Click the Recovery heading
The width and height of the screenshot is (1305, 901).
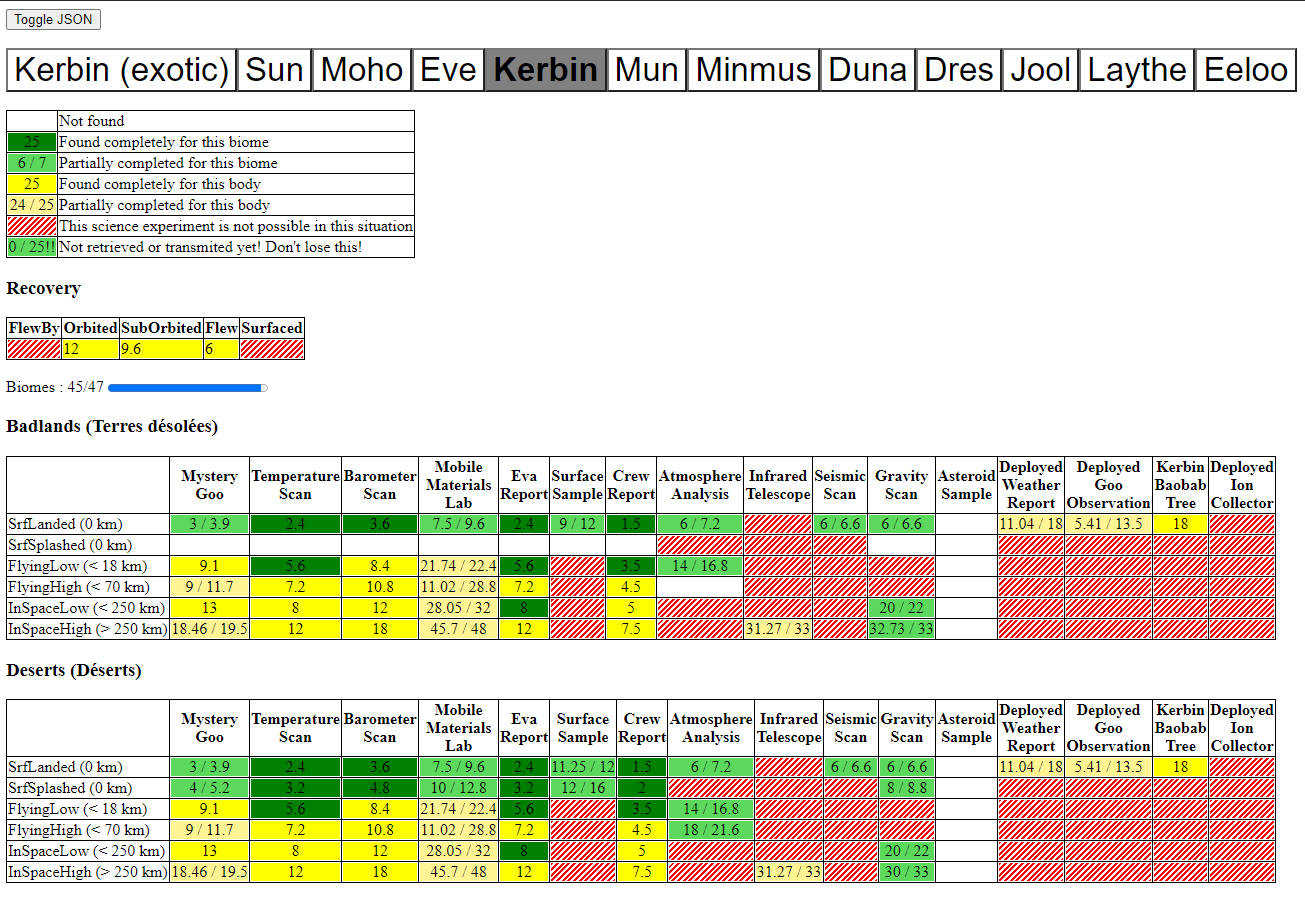point(43,288)
